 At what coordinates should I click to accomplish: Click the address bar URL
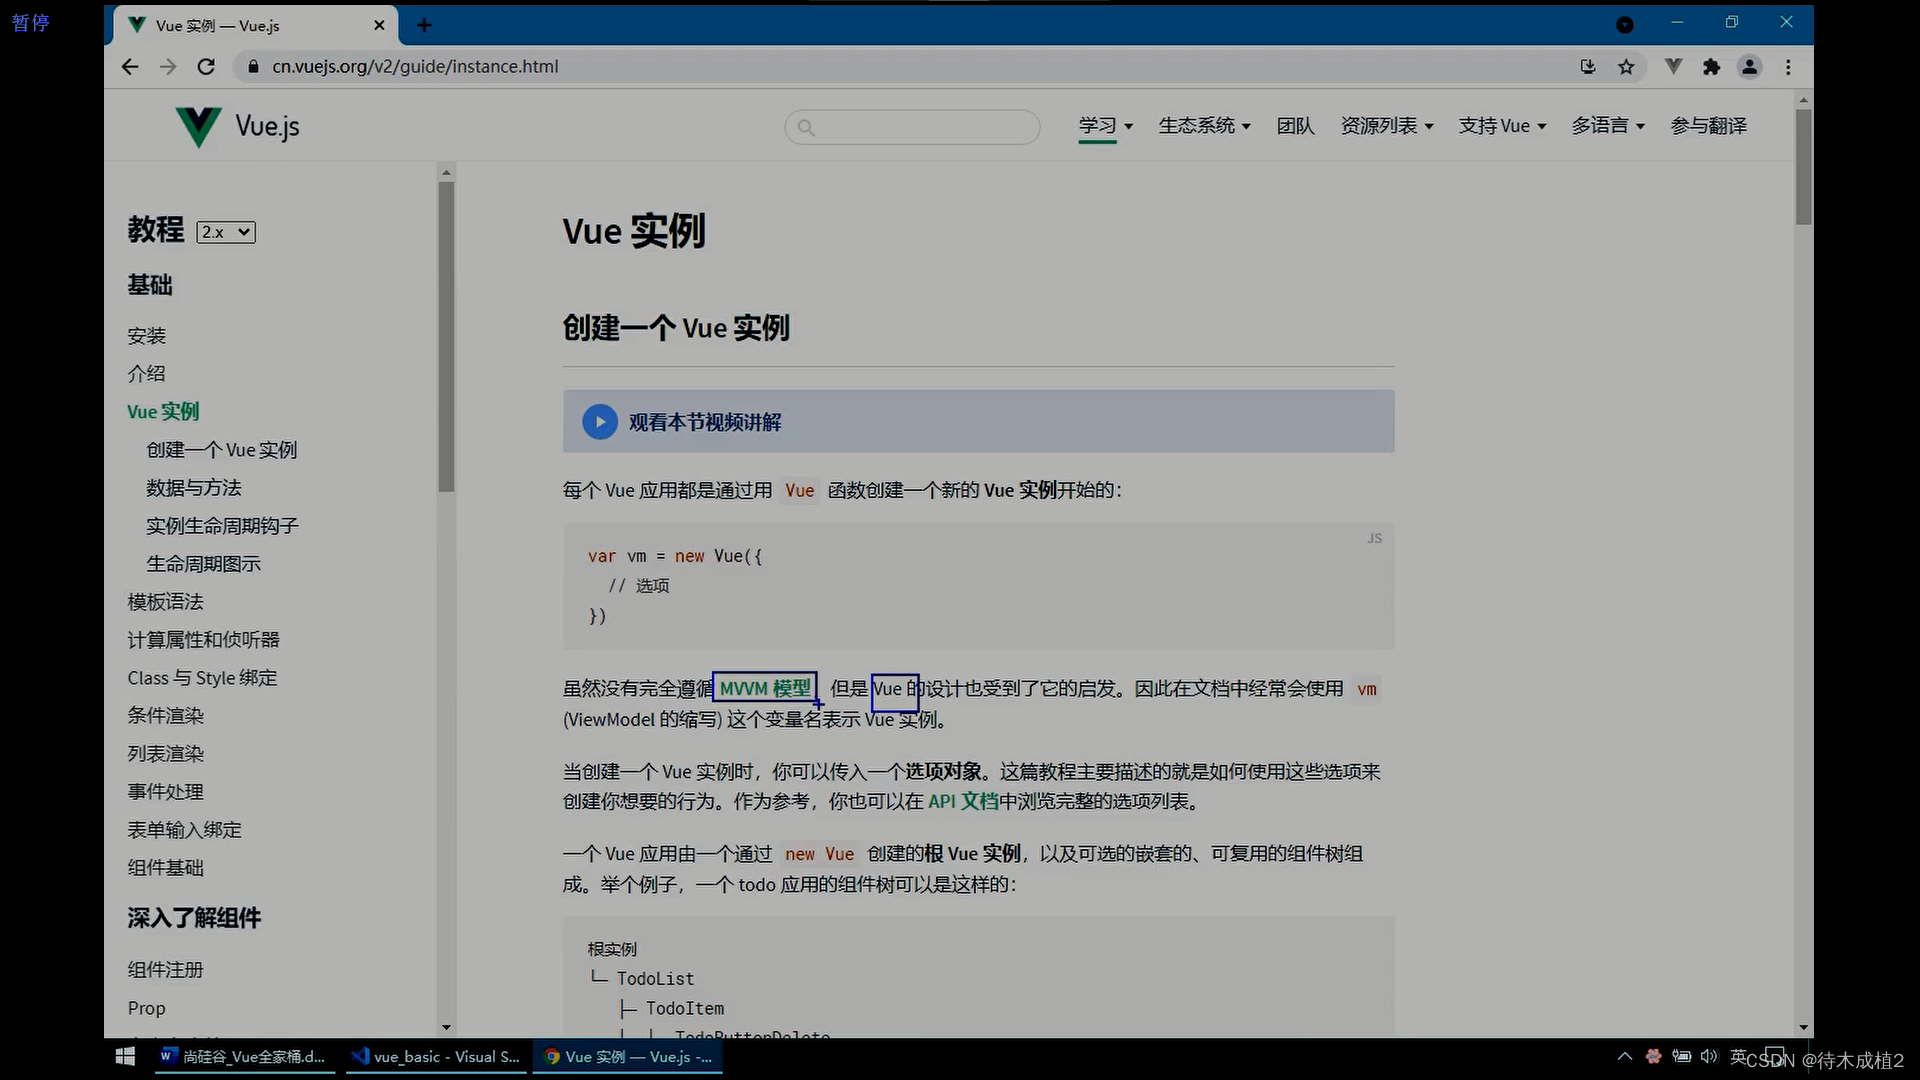coord(415,67)
